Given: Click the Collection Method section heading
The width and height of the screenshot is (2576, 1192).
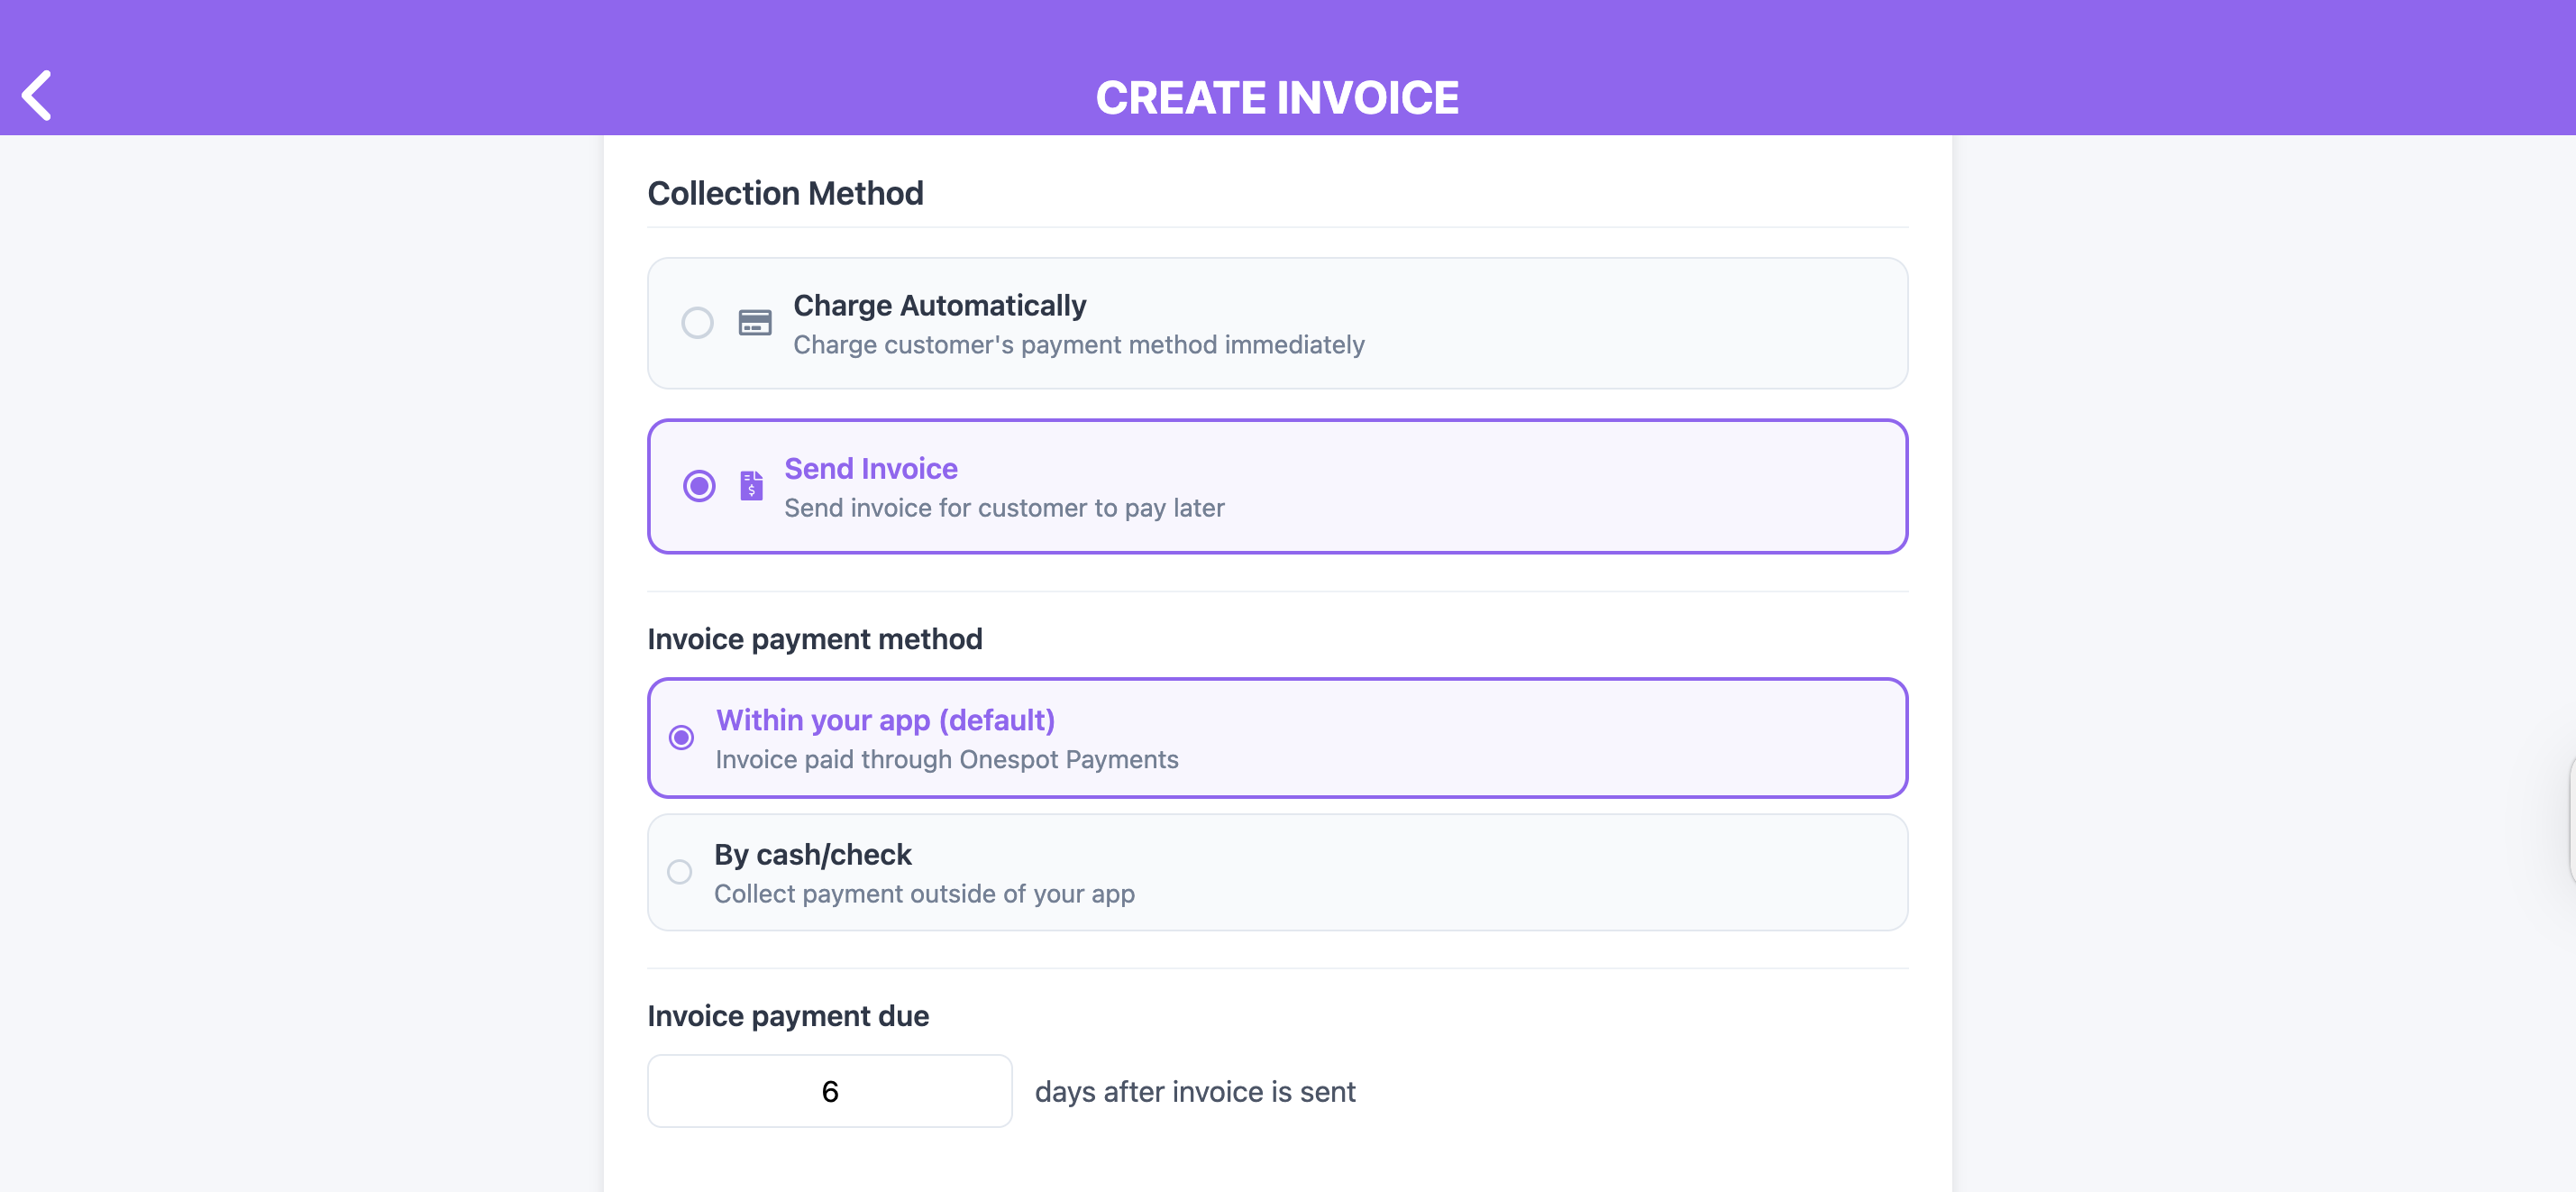Looking at the screenshot, I should (x=785, y=193).
